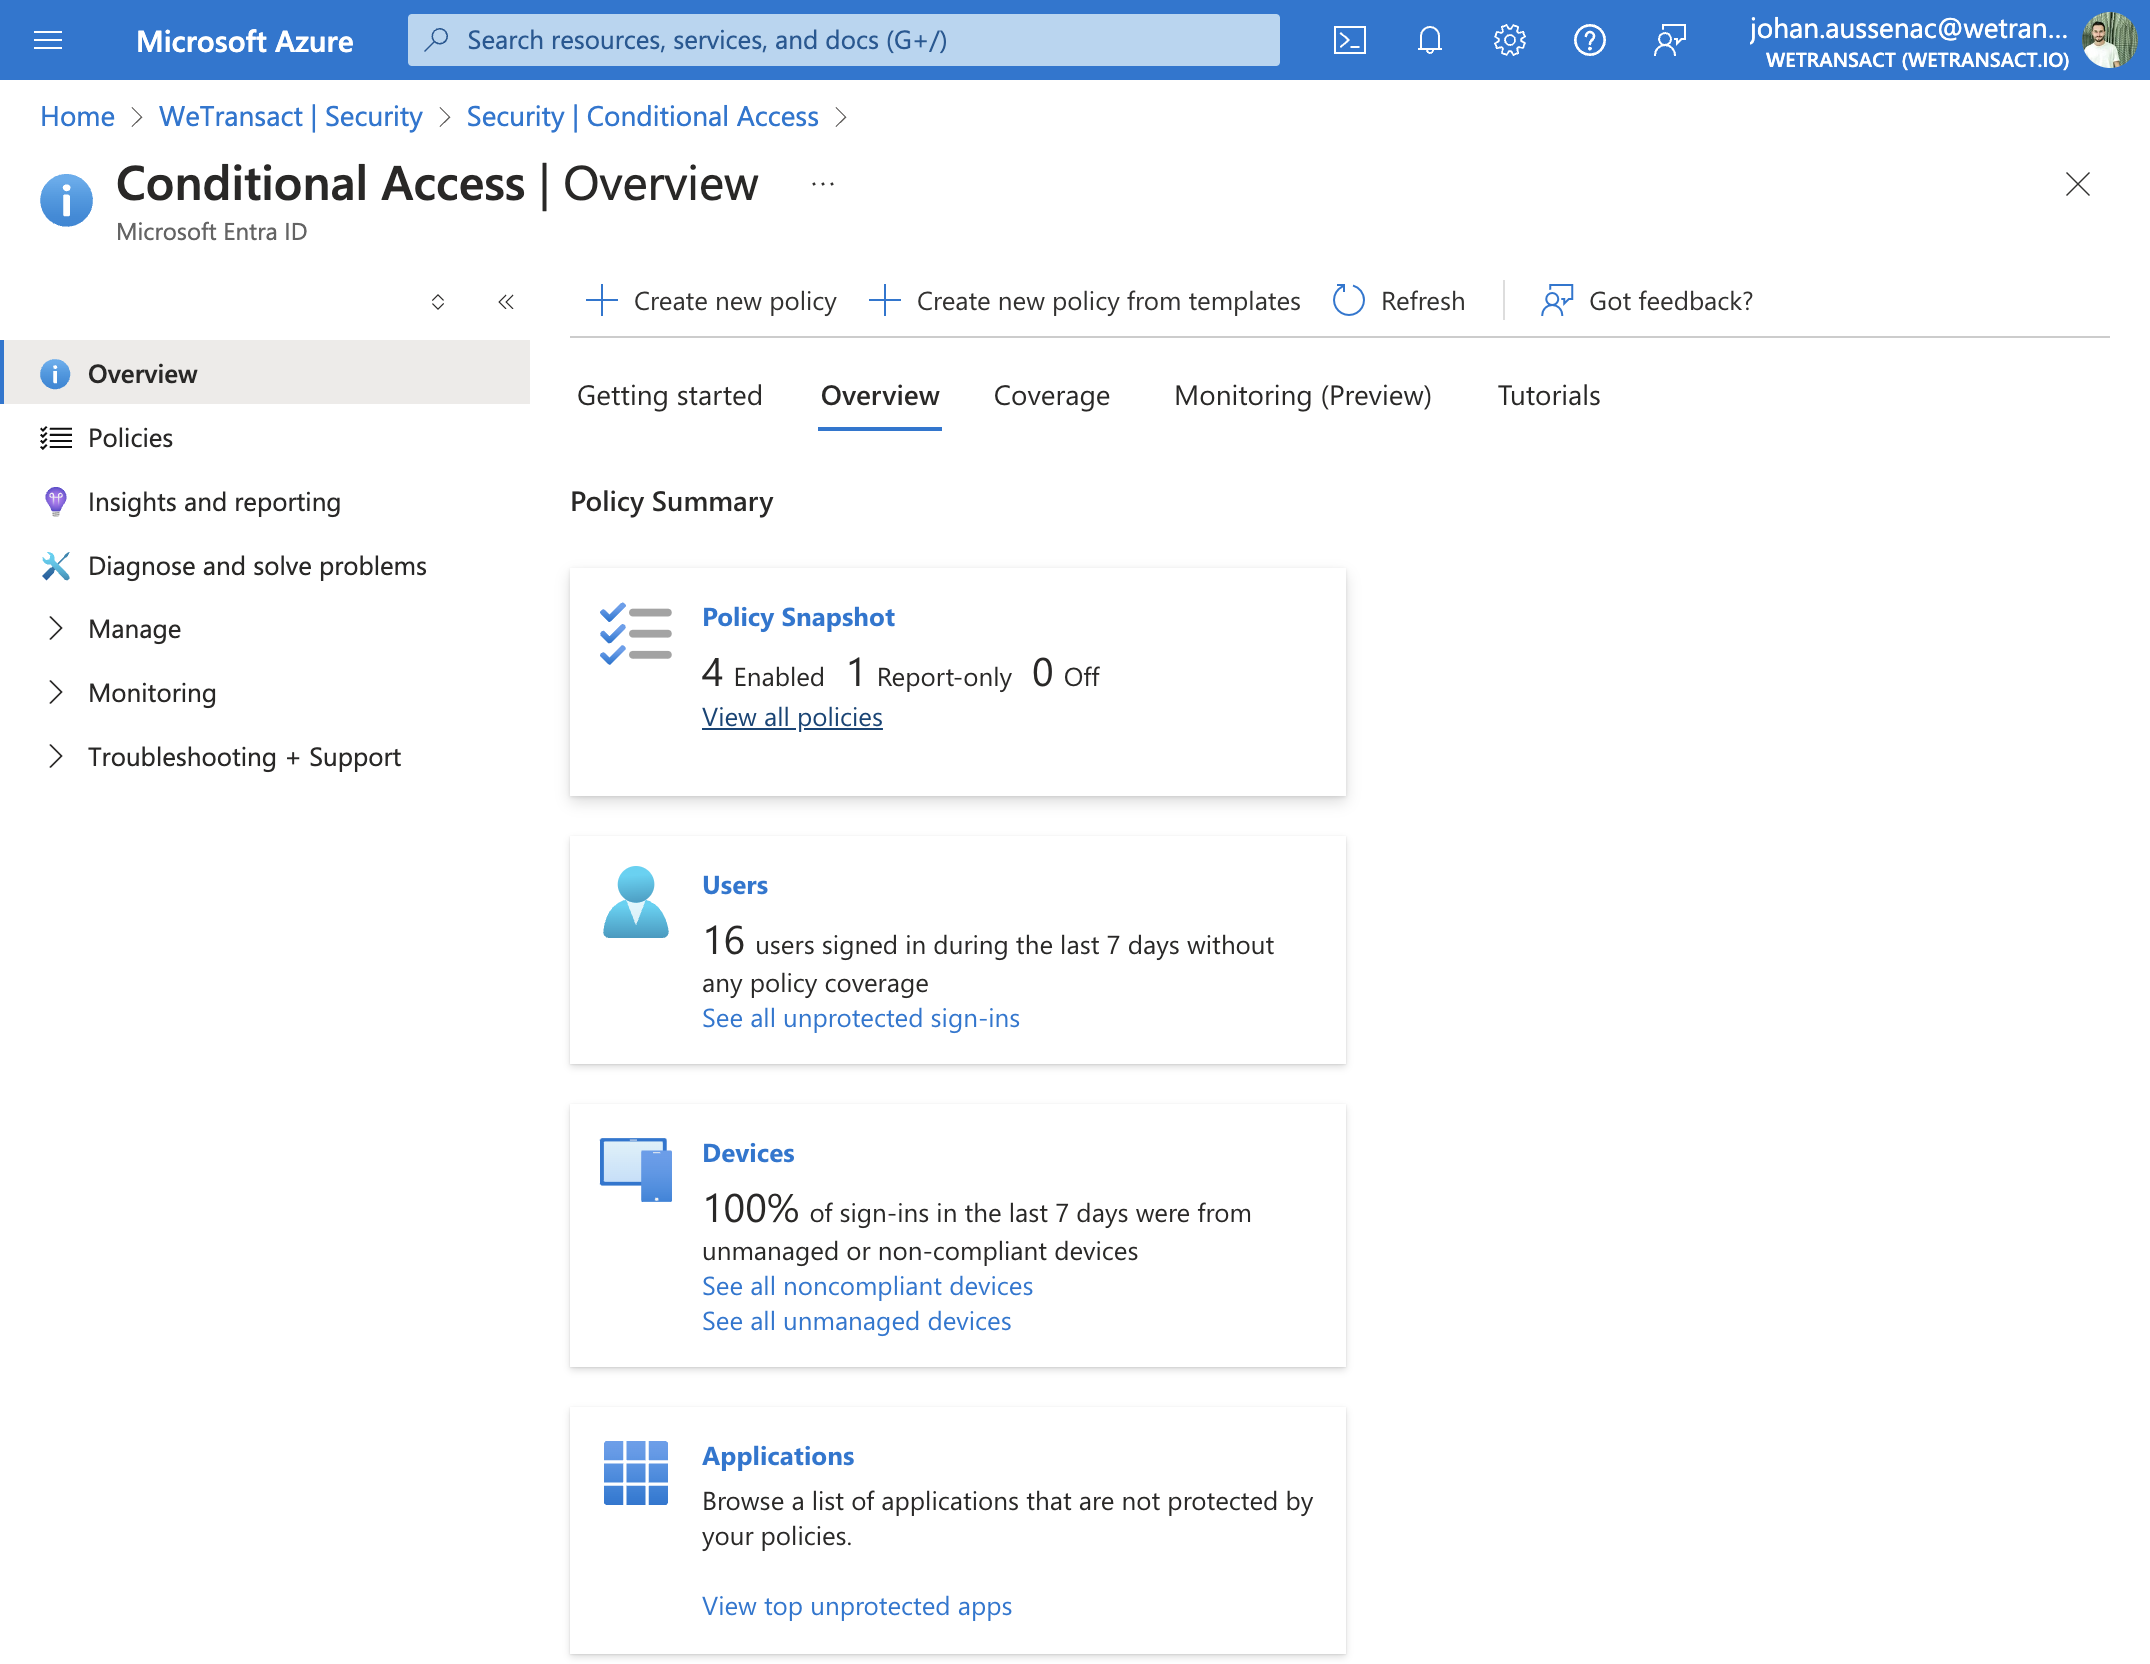Click the View all policies link
The height and width of the screenshot is (1664, 2150).
click(x=792, y=717)
